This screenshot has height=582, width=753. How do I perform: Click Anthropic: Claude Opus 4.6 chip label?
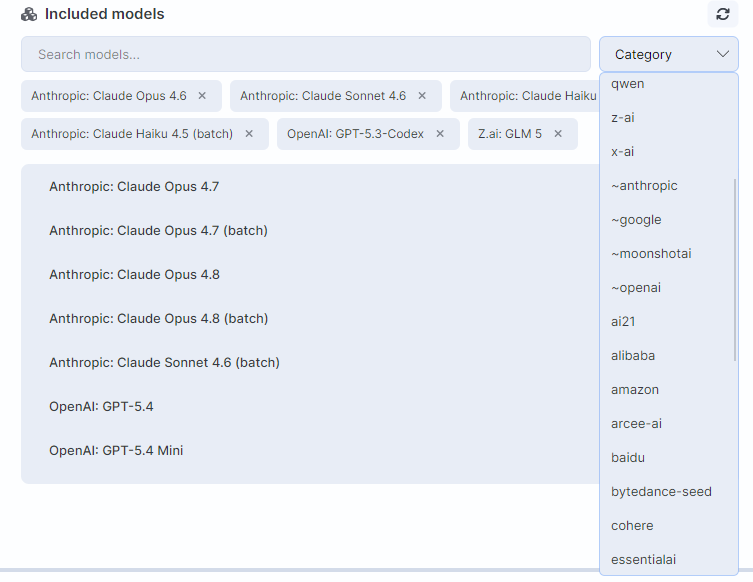[x=109, y=96]
